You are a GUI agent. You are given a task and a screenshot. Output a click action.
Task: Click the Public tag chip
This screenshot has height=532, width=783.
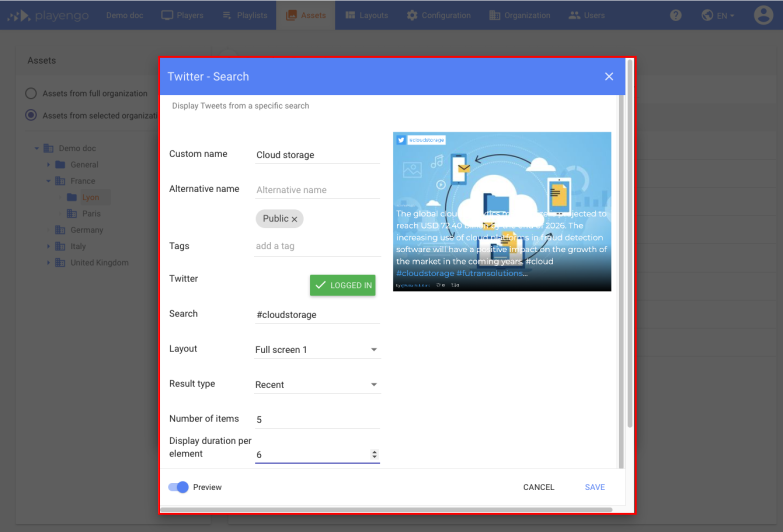(x=279, y=219)
